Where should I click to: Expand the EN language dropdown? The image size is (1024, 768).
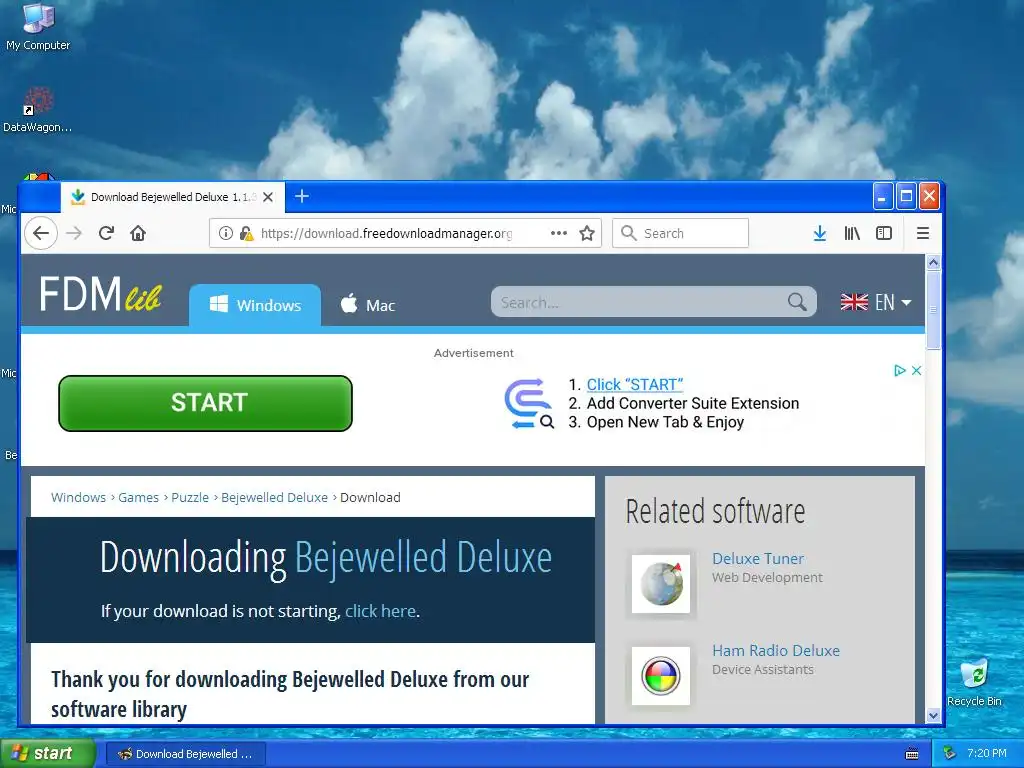coord(892,302)
